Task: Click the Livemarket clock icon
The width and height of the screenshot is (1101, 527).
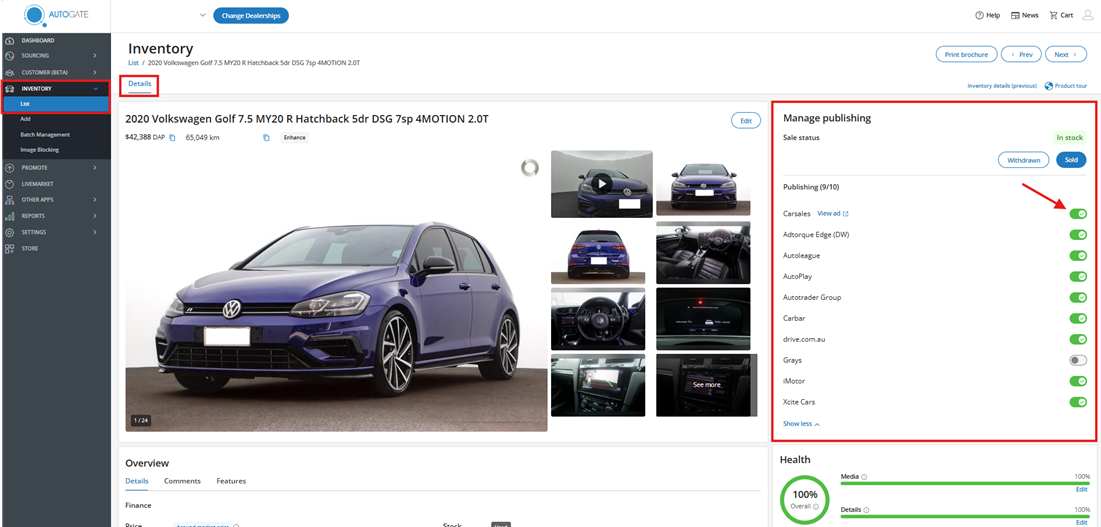Action: (x=9, y=183)
